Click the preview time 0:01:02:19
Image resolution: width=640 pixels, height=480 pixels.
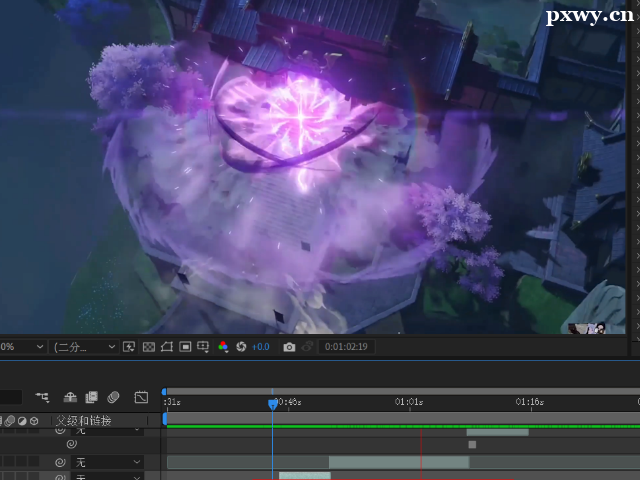[346, 347]
